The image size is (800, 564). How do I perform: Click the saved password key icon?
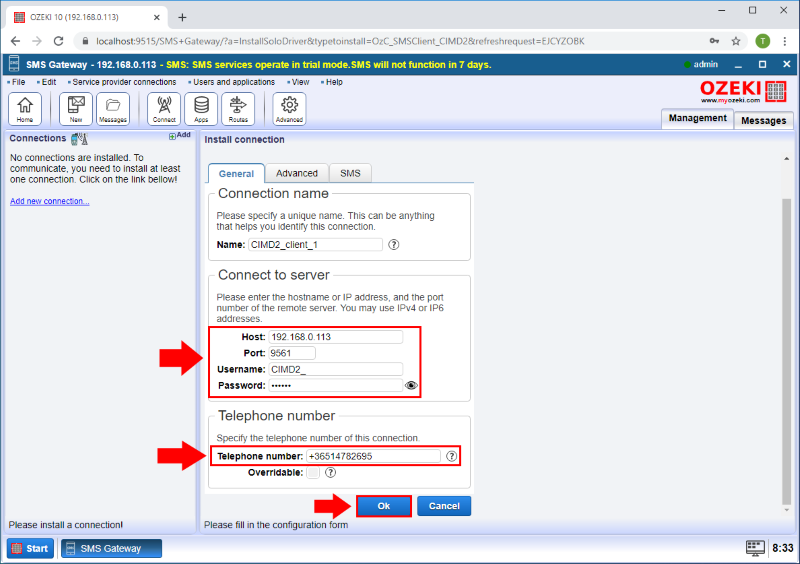point(714,41)
